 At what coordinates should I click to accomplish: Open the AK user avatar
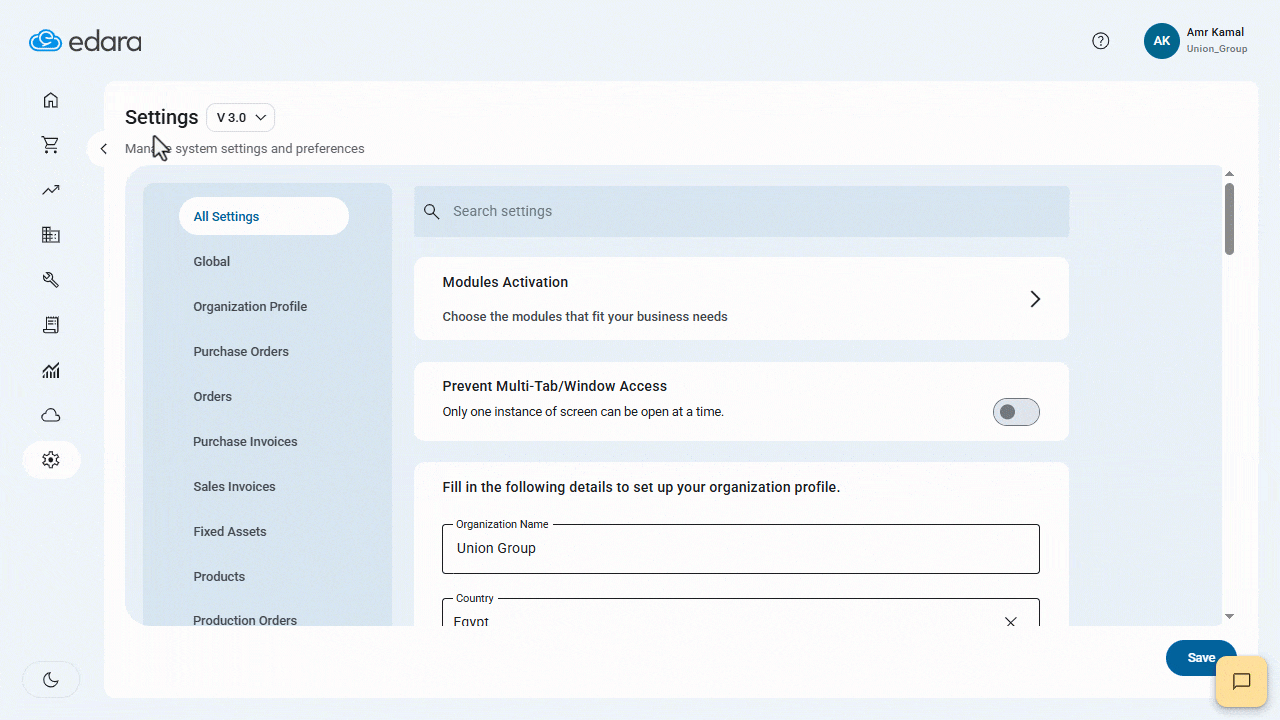coord(1162,41)
